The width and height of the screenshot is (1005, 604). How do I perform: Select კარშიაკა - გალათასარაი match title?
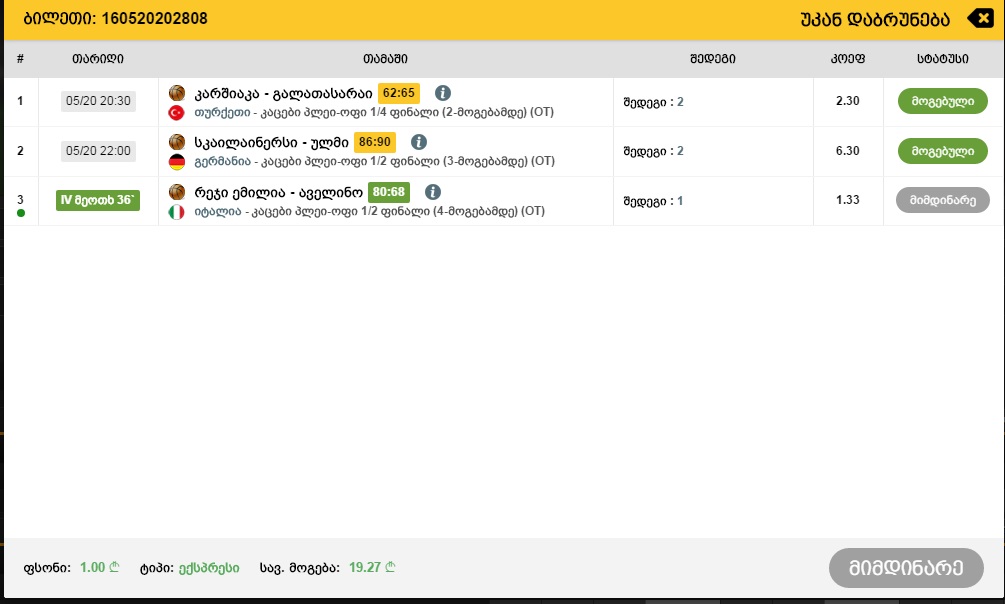click(x=283, y=94)
